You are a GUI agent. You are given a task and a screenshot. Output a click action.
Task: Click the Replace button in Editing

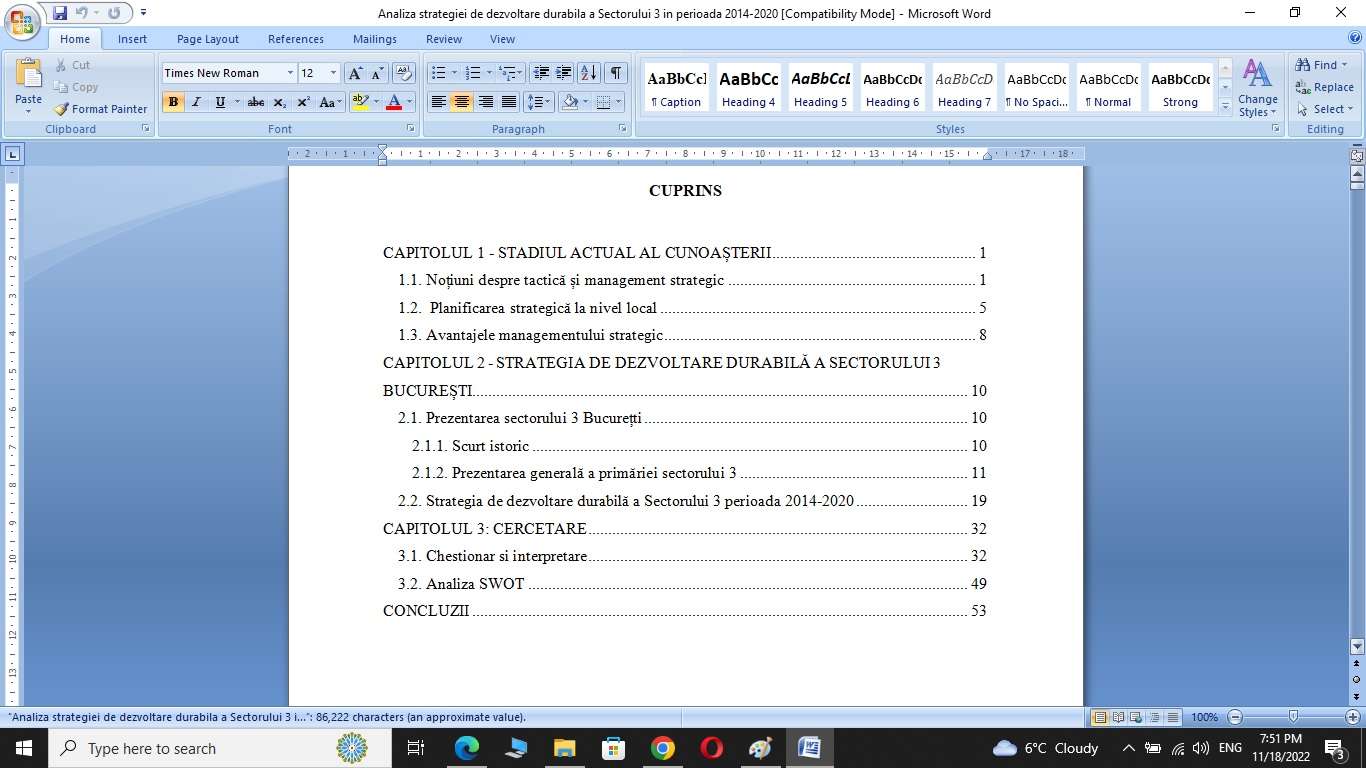click(x=1324, y=87)
